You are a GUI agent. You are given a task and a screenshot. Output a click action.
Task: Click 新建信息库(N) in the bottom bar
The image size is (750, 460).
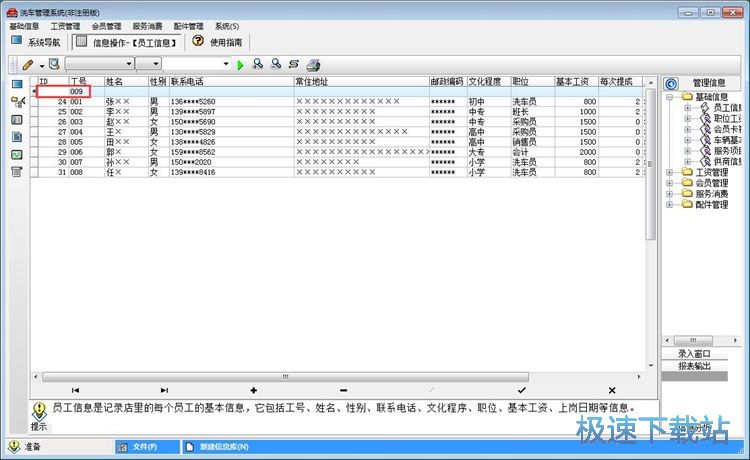[223, 447]
